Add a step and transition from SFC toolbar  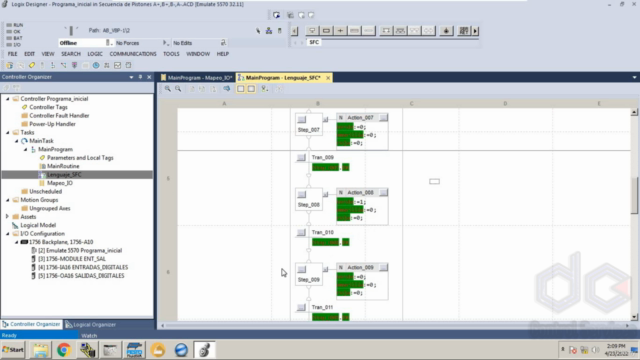pyautogui.click(x=312, y=31)
